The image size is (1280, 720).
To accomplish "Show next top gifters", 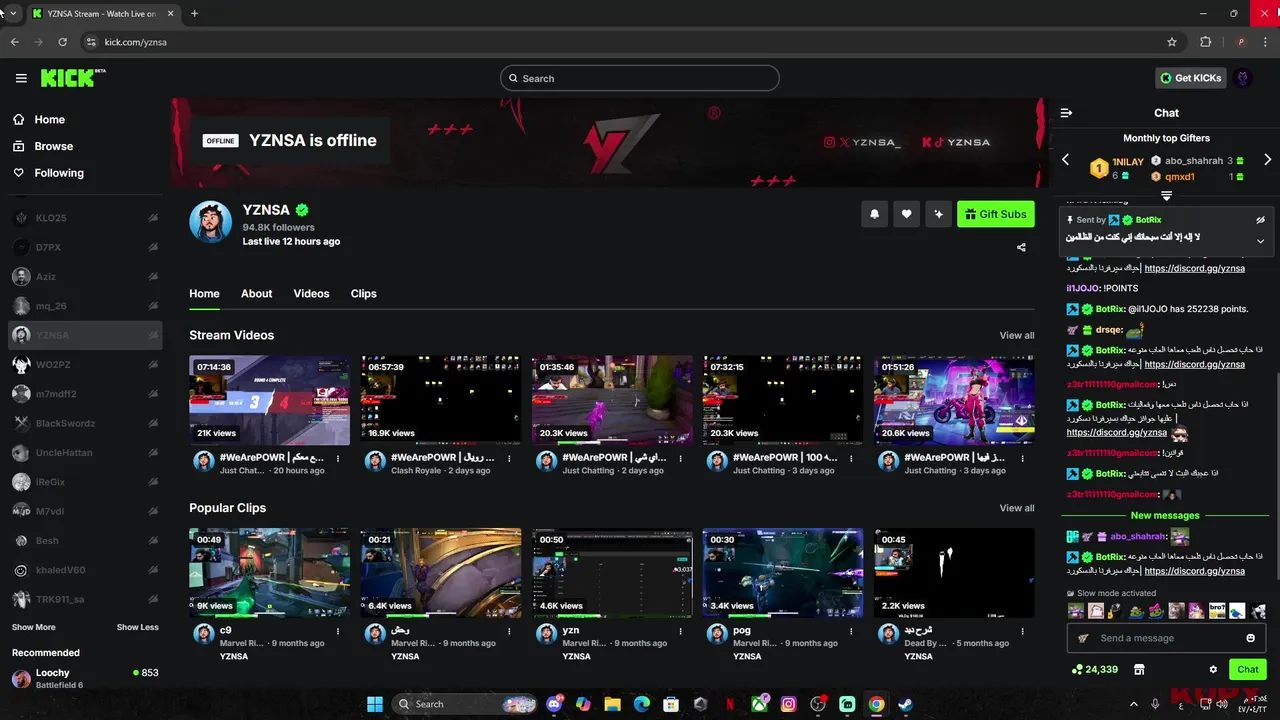I will (x=1267, y=160).
